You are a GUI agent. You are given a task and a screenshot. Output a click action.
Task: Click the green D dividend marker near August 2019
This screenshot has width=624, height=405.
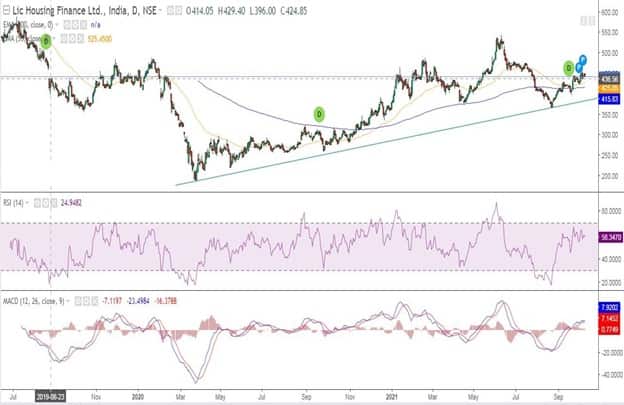(x=46, y=41)
